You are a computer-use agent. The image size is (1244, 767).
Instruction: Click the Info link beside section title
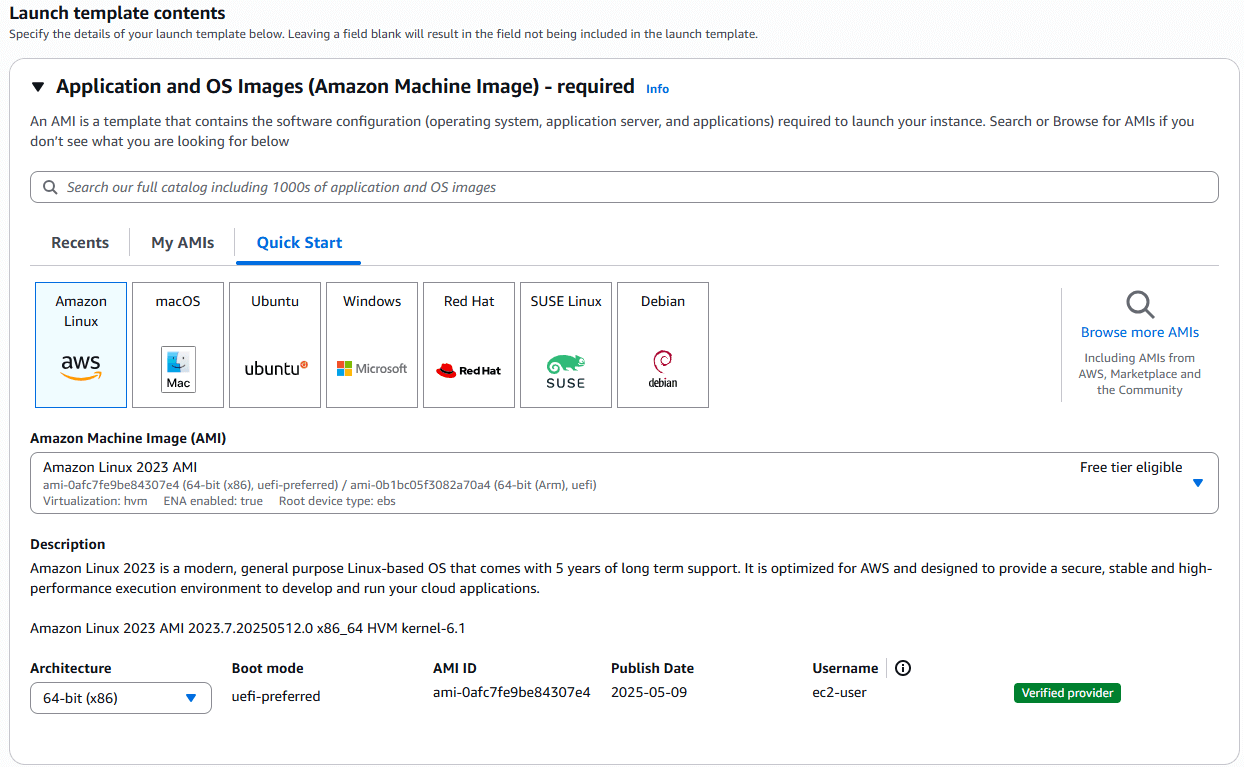pyautogui.click(x=657, y=89)
